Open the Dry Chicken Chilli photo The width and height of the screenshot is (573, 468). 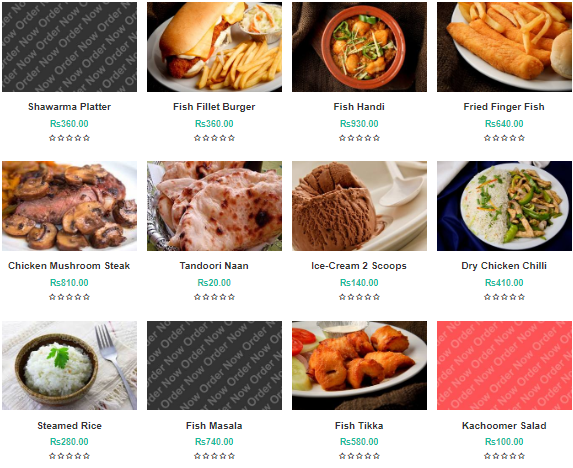click(504, 206)
